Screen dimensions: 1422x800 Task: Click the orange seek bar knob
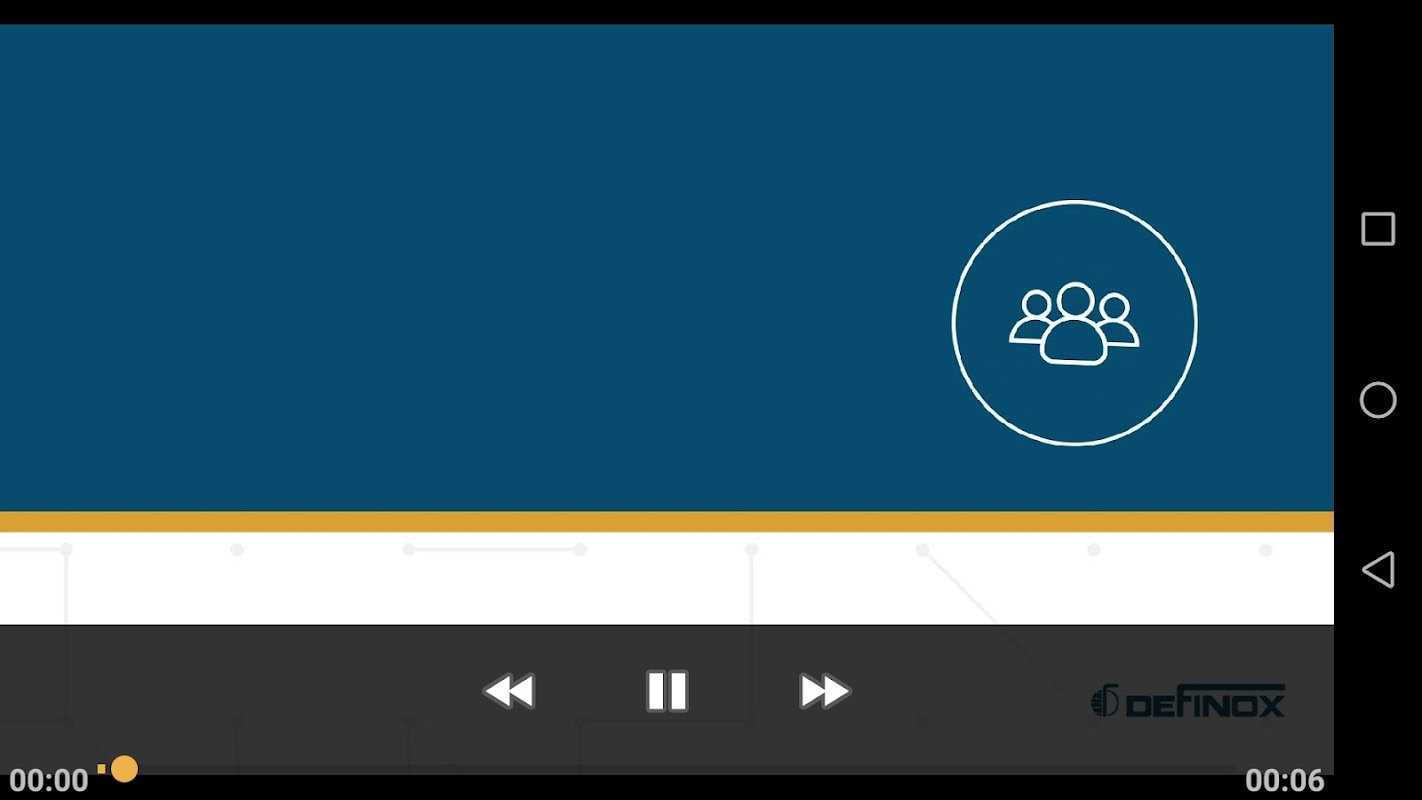click(x=124, y=769)
